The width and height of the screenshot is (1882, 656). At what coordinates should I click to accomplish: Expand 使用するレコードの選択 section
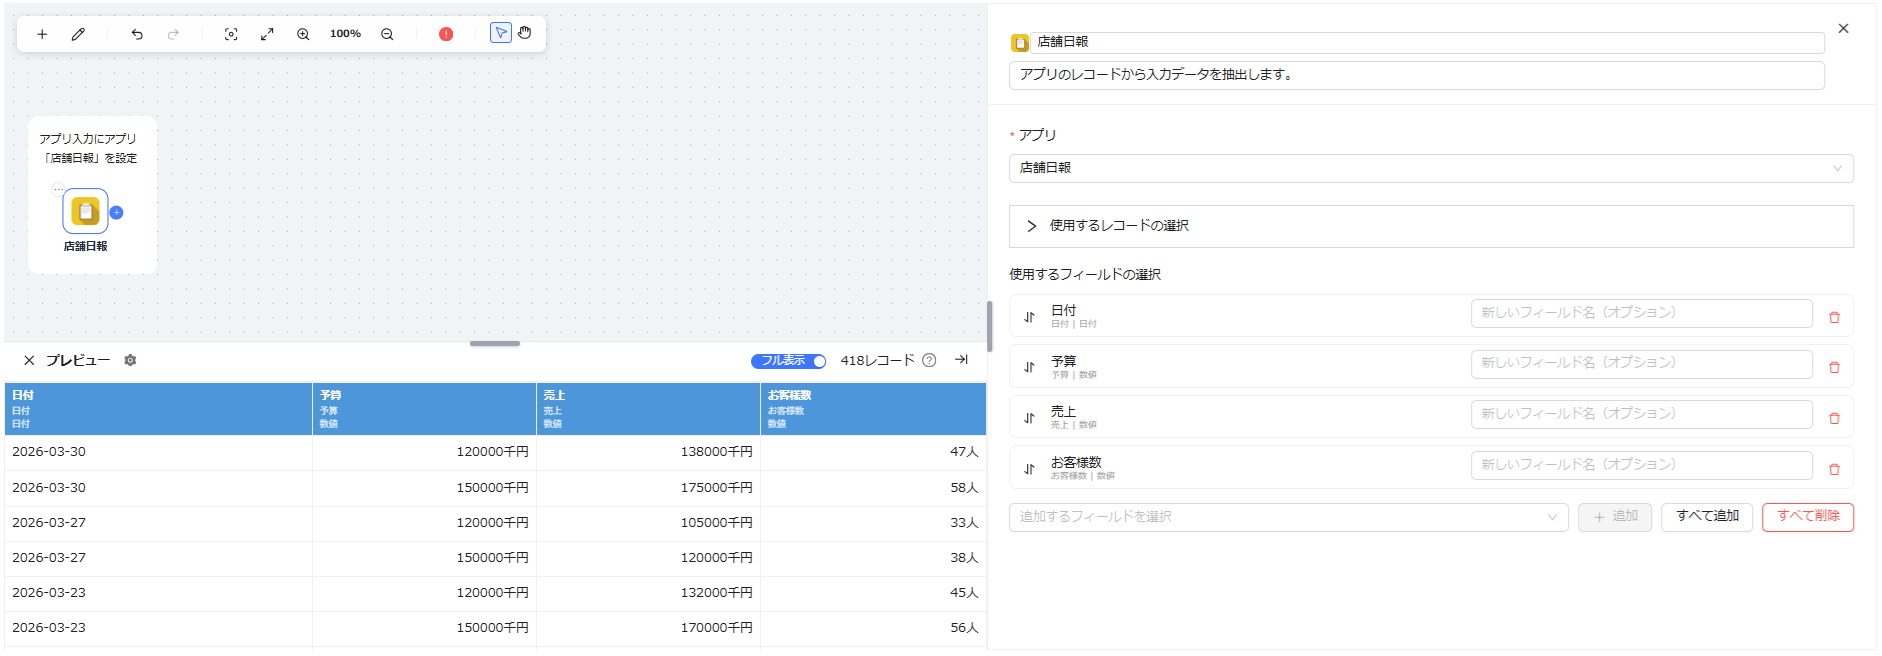pyautogui.click(x=1431, y=226)
